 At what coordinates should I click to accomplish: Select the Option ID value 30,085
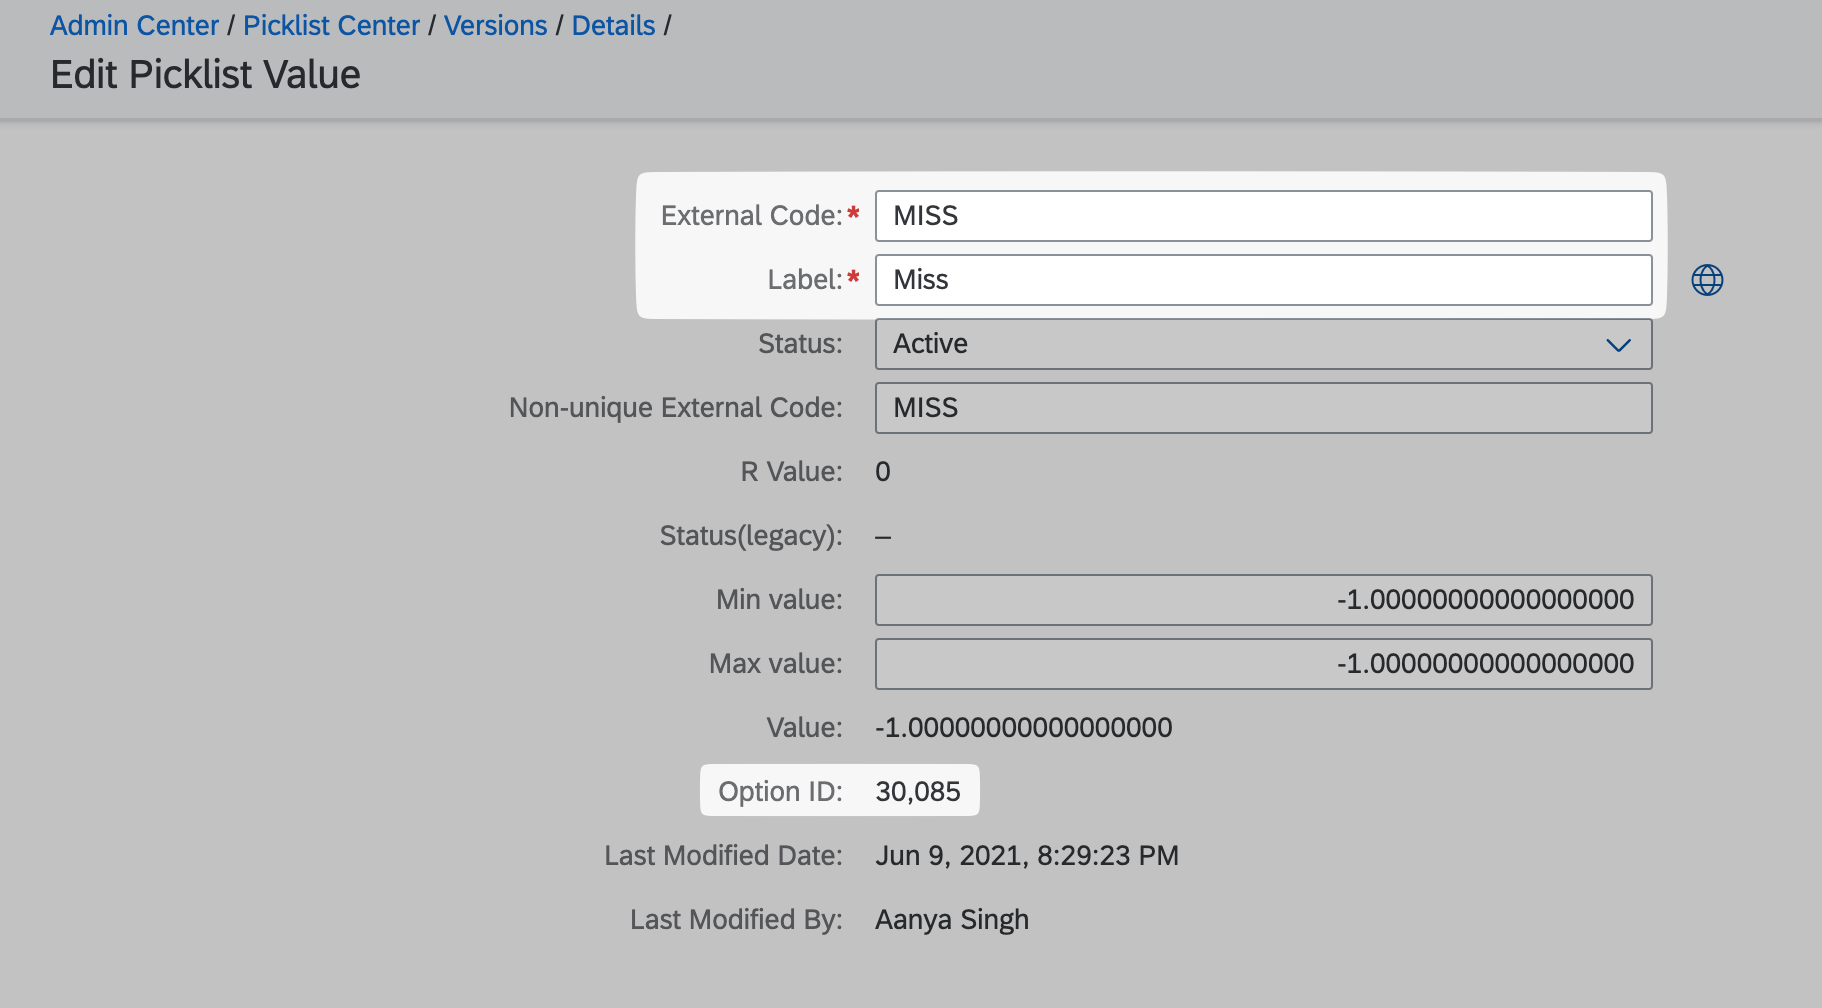917,792
